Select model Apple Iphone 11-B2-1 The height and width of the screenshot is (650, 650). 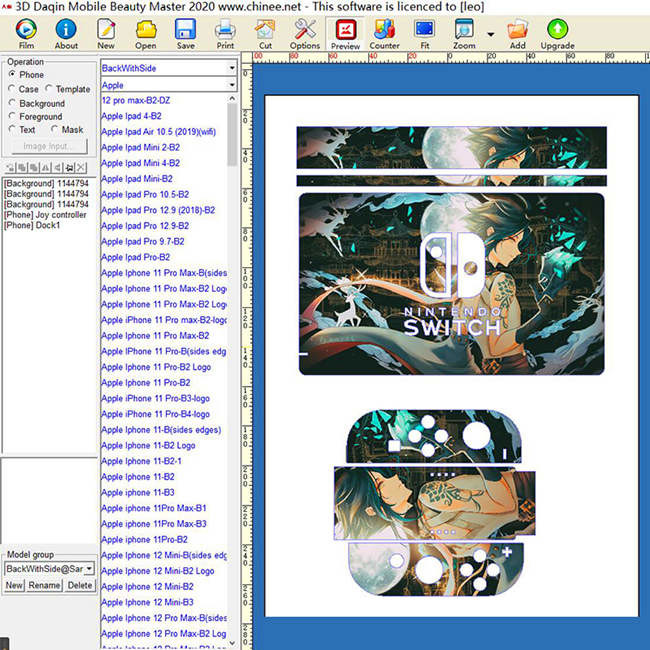[141, 461]
